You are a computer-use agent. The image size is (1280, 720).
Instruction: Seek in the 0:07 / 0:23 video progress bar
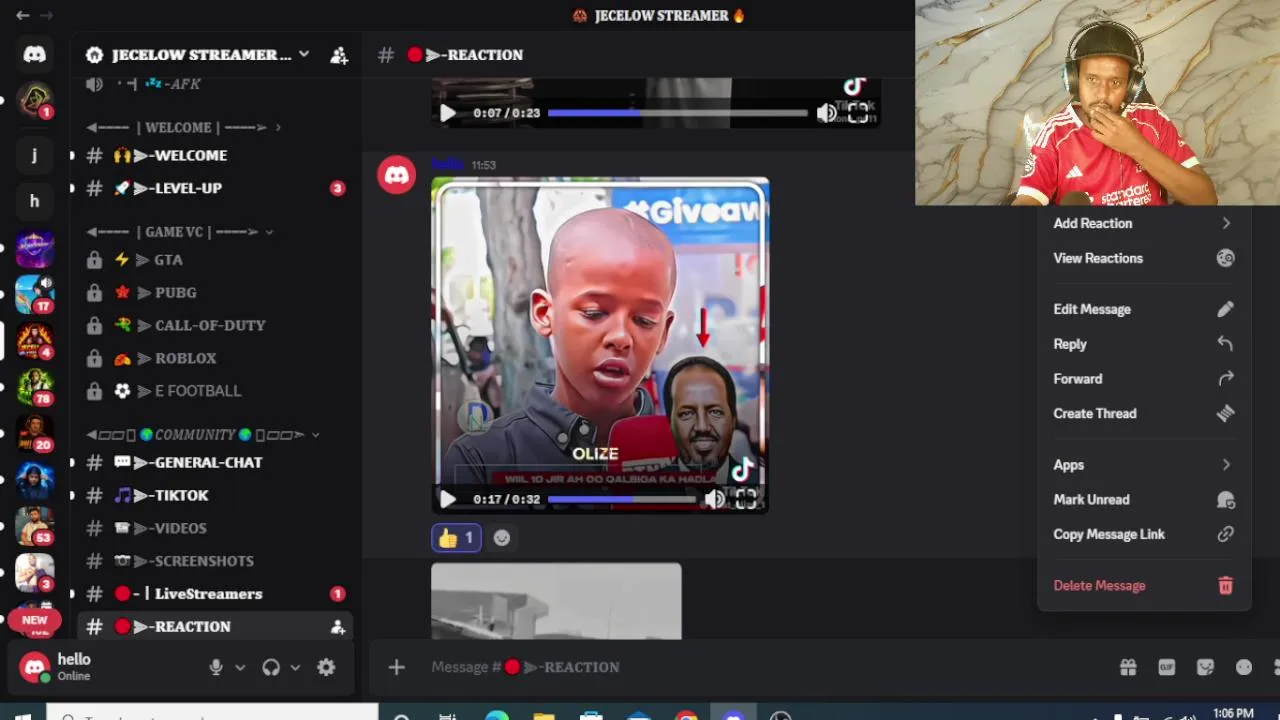click(677, 113)
